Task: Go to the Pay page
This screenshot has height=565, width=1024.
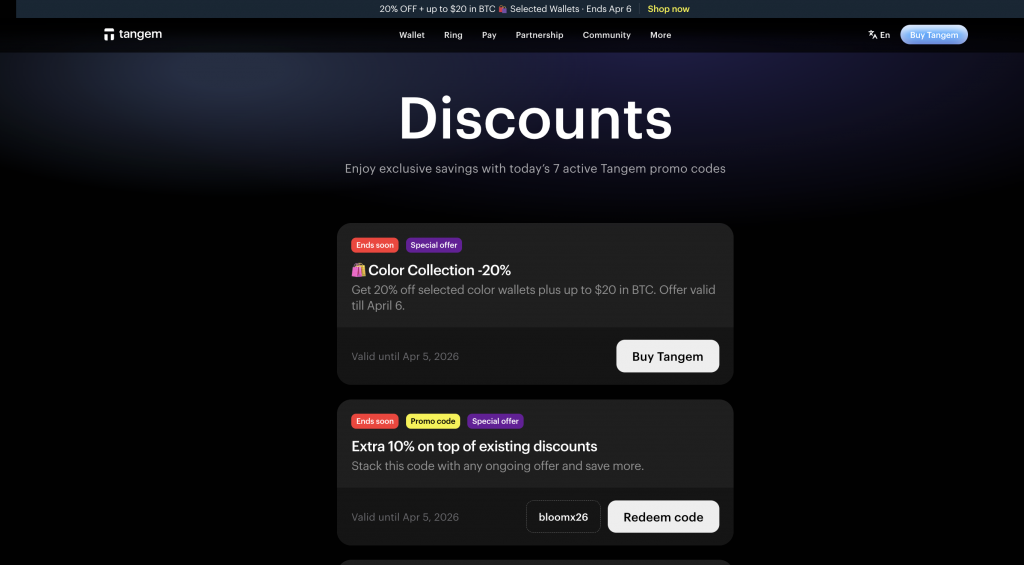Action: [x=489, y=35]
